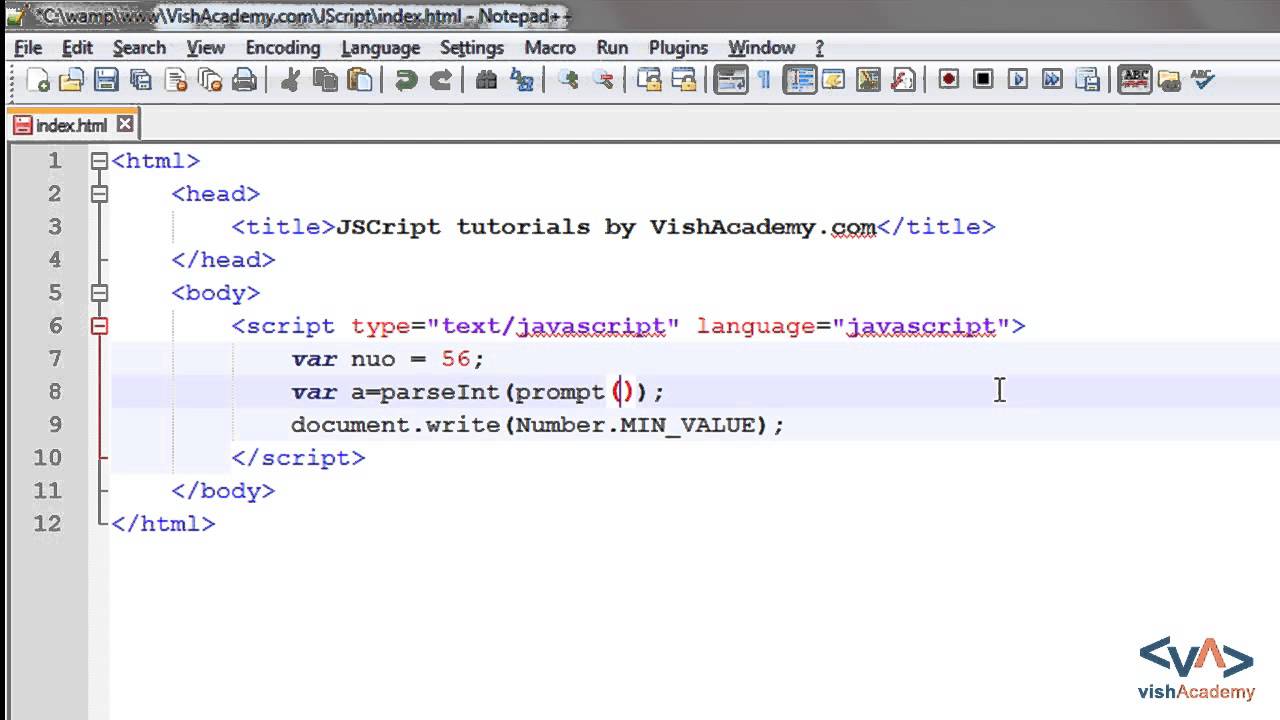Click the Redo arrow icon
Image resolution: width=1280 pixels, height=720 pixels.
tap(440, 80)
